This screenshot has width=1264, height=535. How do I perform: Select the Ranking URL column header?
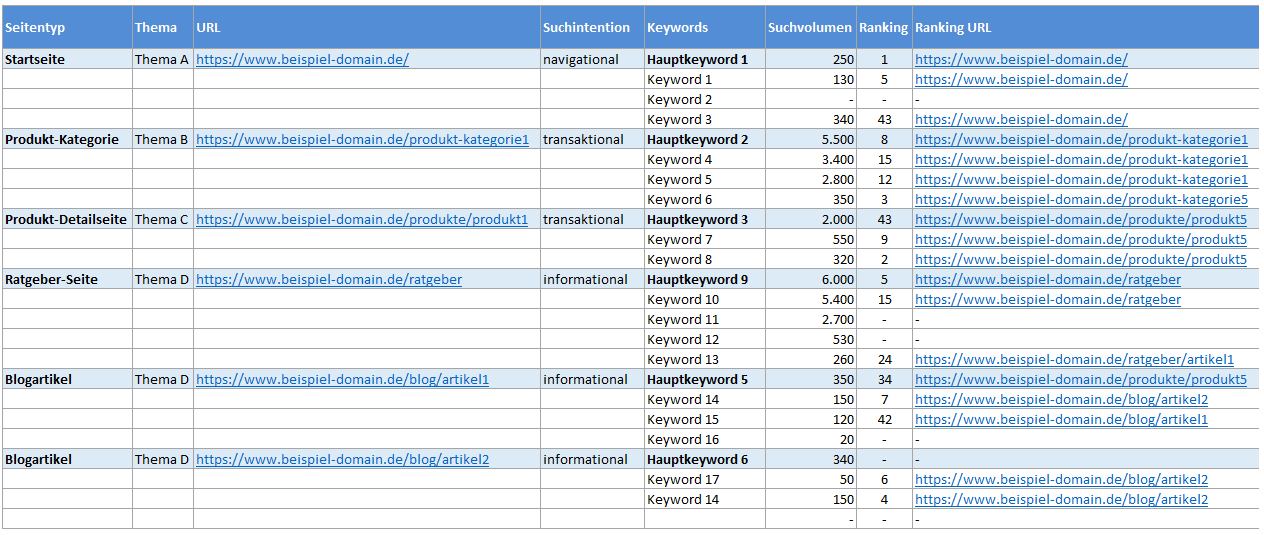(x=1085, y=27)
